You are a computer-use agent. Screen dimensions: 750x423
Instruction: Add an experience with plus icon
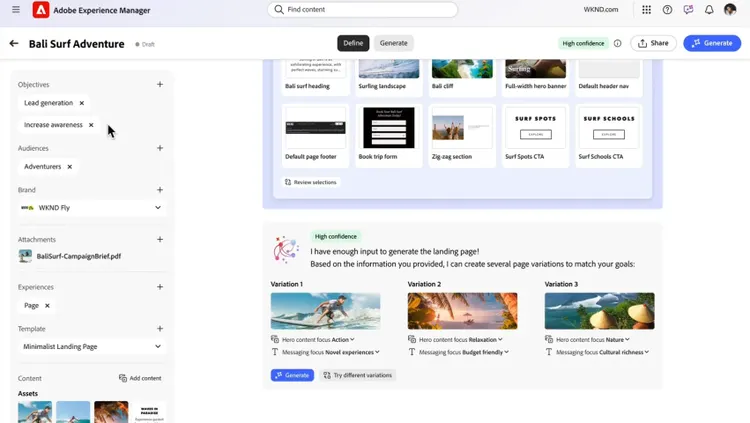click(x=160, y=287)
